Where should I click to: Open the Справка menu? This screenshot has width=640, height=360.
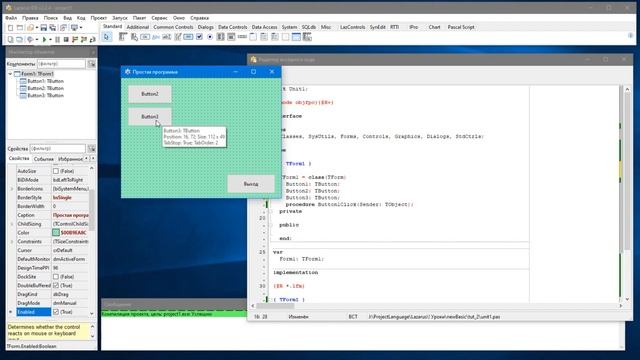[x=200, y=18]
